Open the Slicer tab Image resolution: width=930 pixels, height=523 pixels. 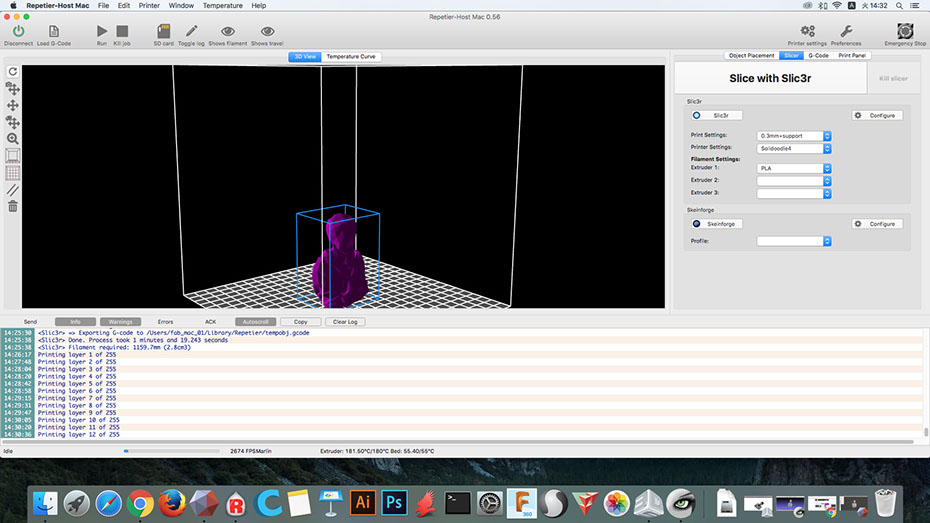point(791,55)
